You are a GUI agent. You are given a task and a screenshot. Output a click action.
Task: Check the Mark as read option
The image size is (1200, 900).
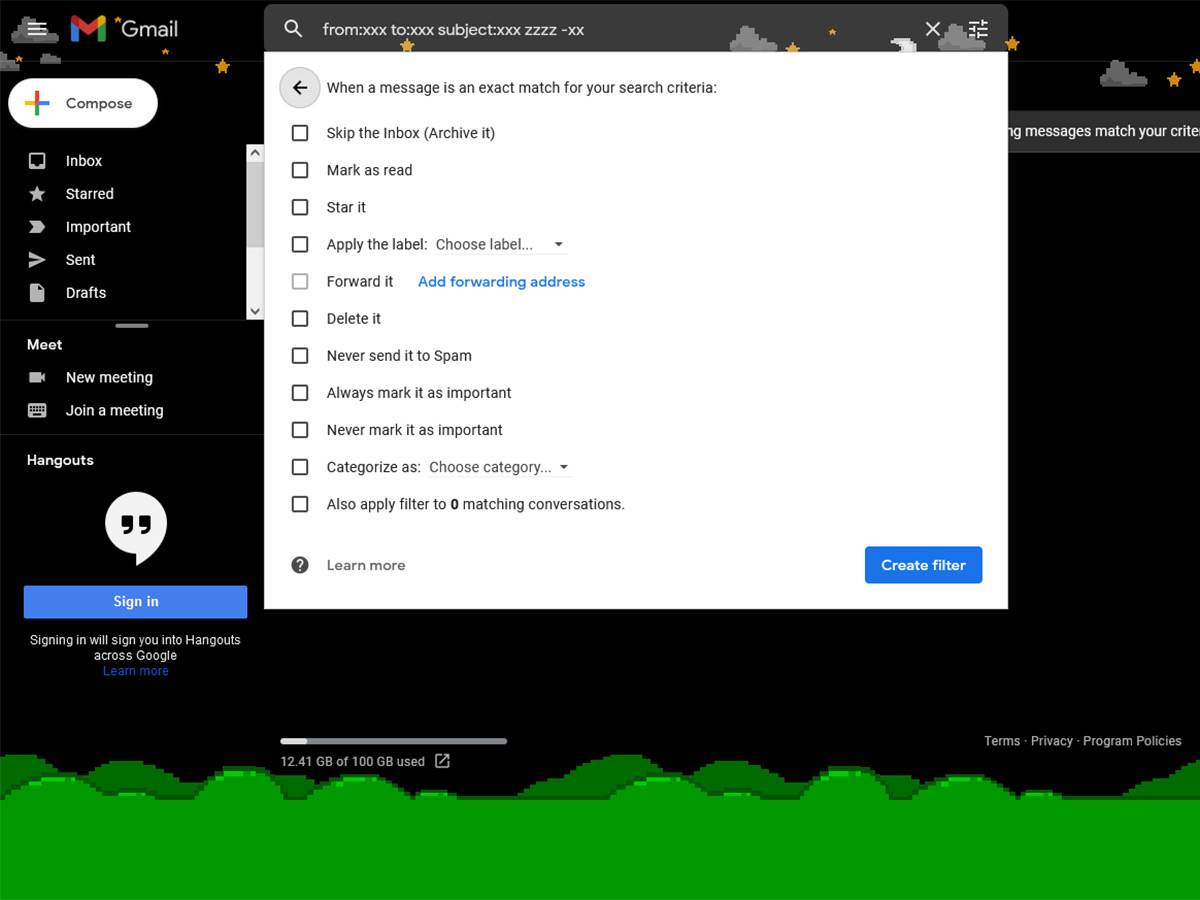point(300,170)
